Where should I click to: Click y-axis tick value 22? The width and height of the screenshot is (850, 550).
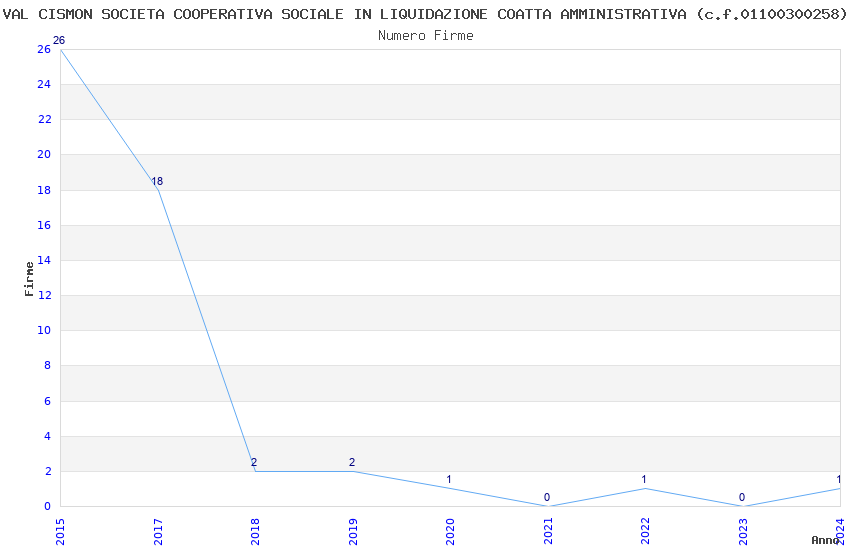[44, 119]
